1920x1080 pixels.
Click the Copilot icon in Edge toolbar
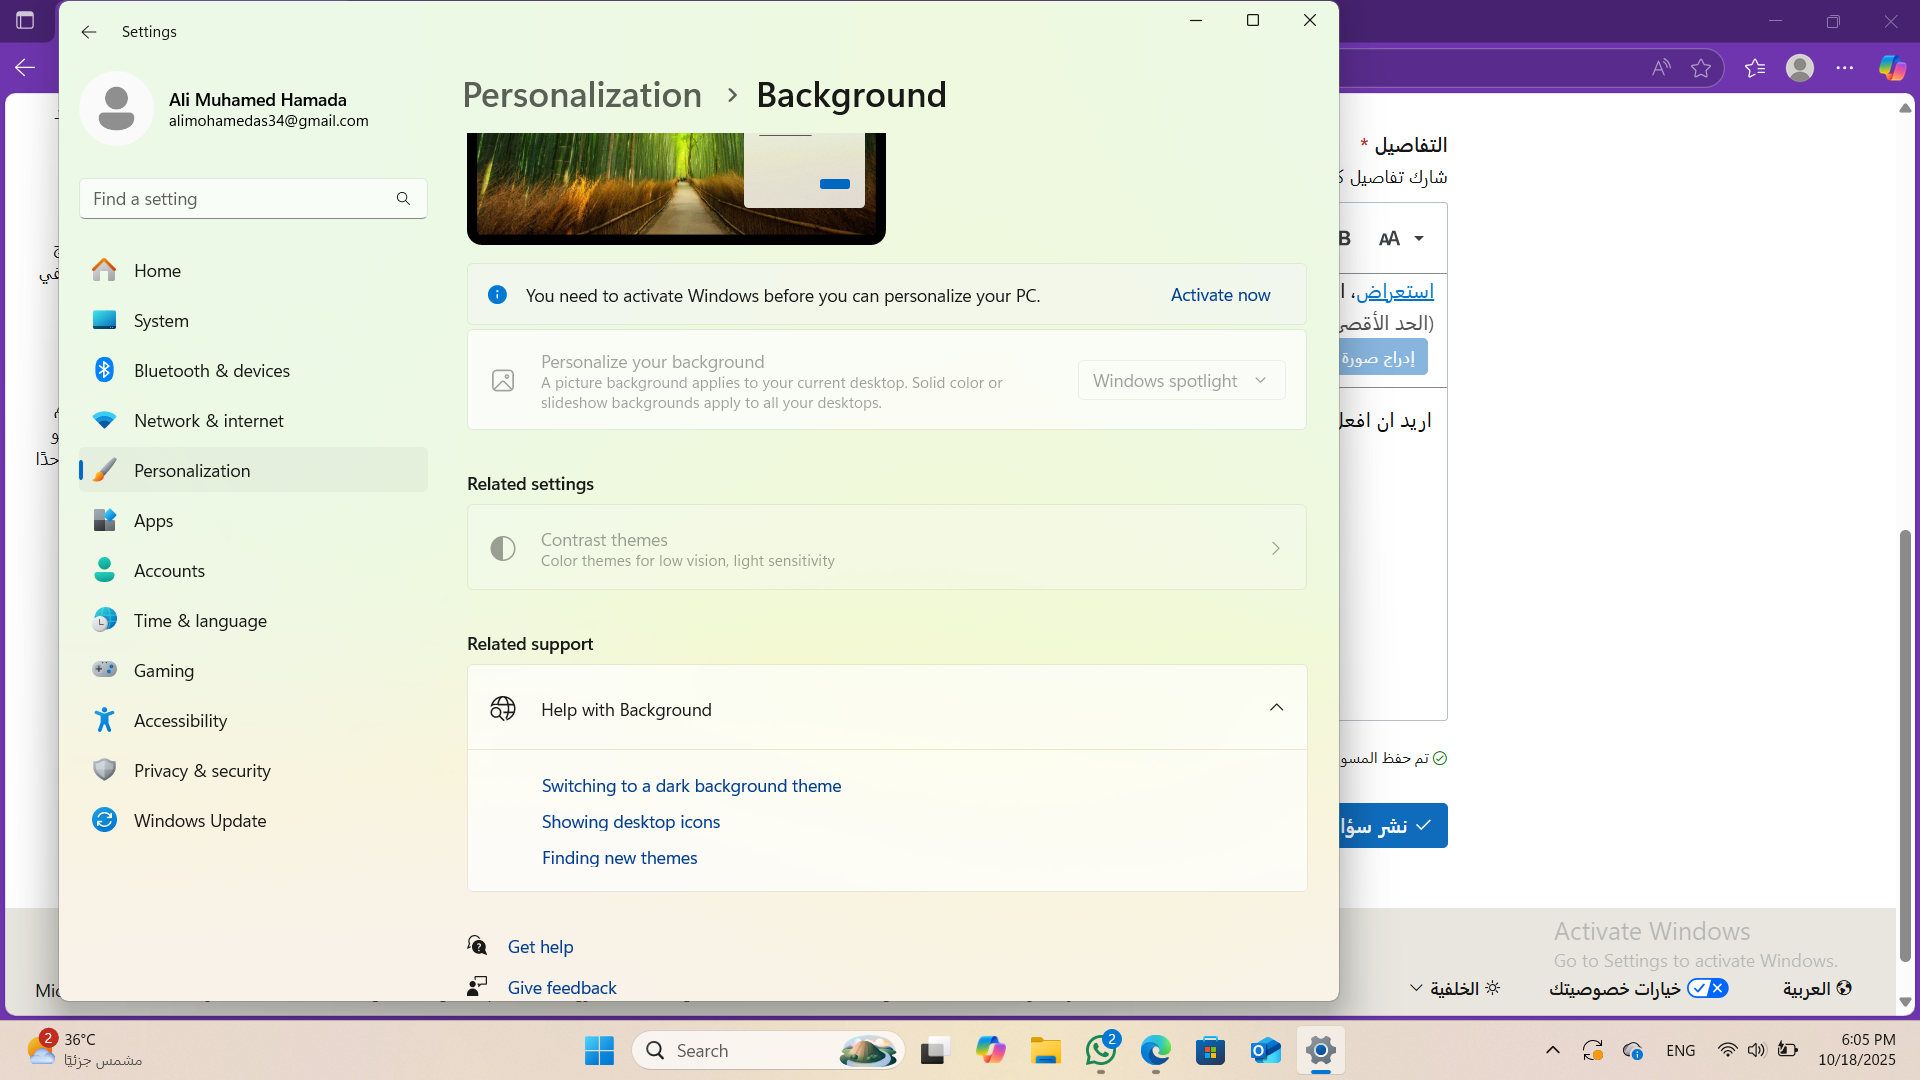coord(1892,68)
